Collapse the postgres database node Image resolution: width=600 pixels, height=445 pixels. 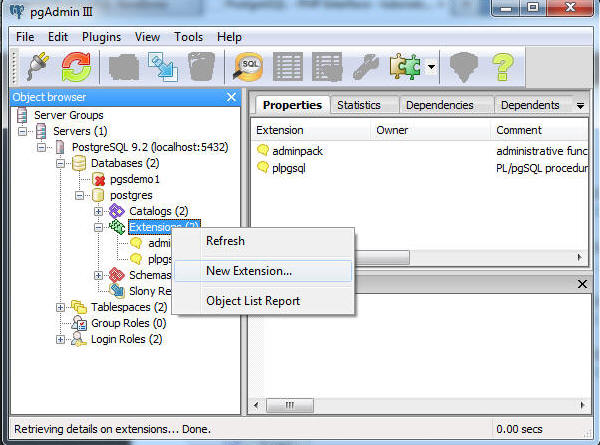pos(80,196)
